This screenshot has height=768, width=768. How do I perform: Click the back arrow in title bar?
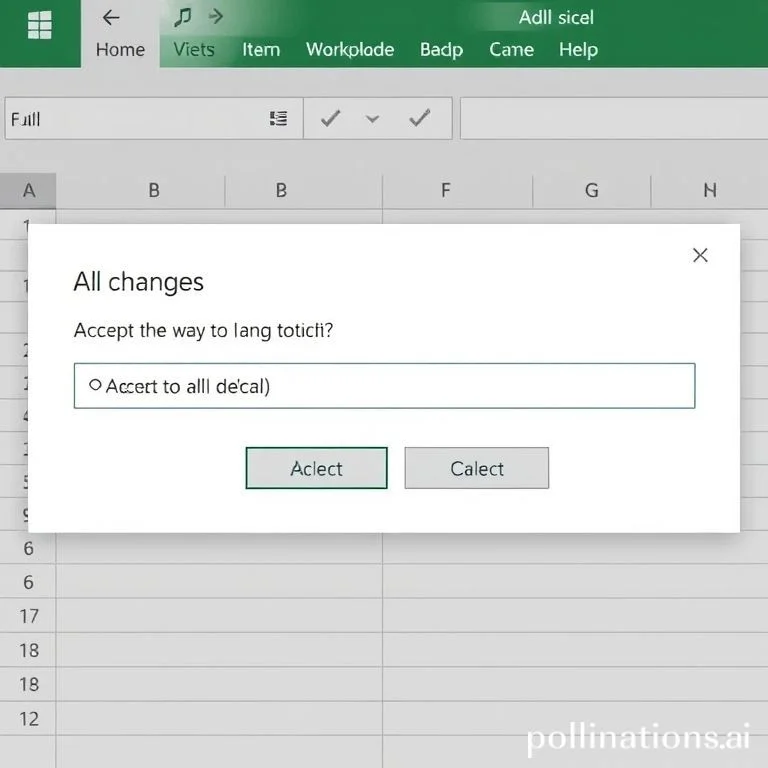point(111,17)
